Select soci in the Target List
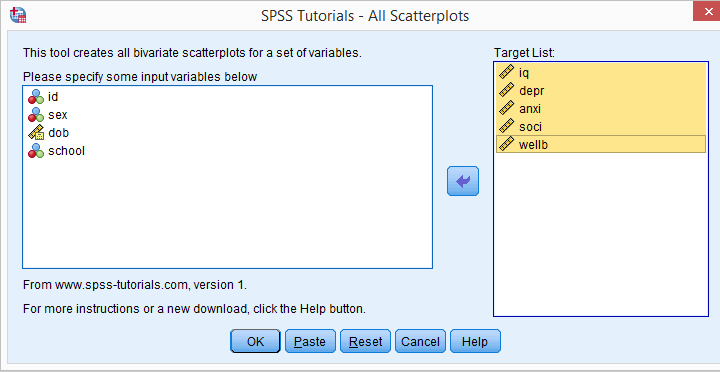Image resolution: width=720 pixels, height=372 pixels. click(x=601, y=126)
